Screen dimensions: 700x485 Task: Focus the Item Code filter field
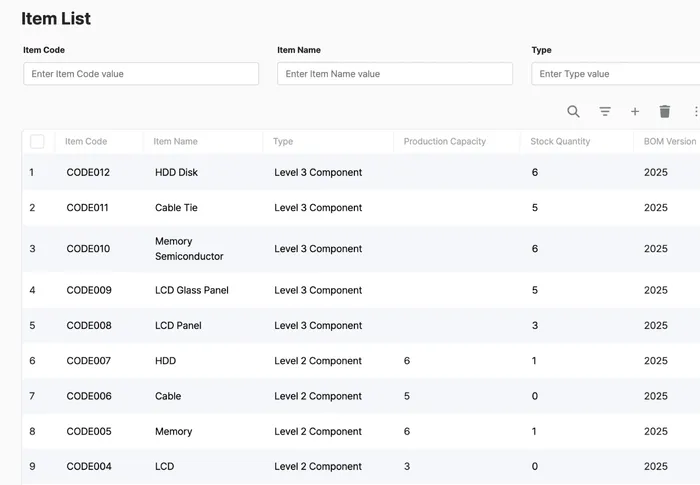click(x=141, y=74)
